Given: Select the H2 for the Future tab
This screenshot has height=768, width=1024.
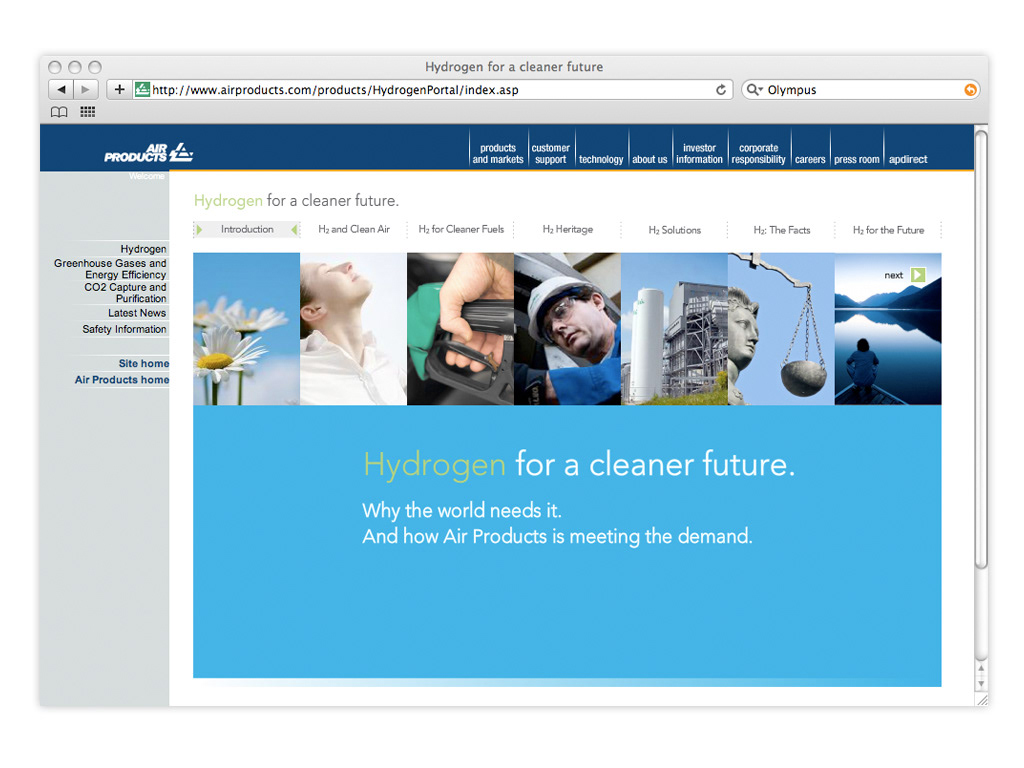Looking at the screenshot, I should click(x=888, y=230).
